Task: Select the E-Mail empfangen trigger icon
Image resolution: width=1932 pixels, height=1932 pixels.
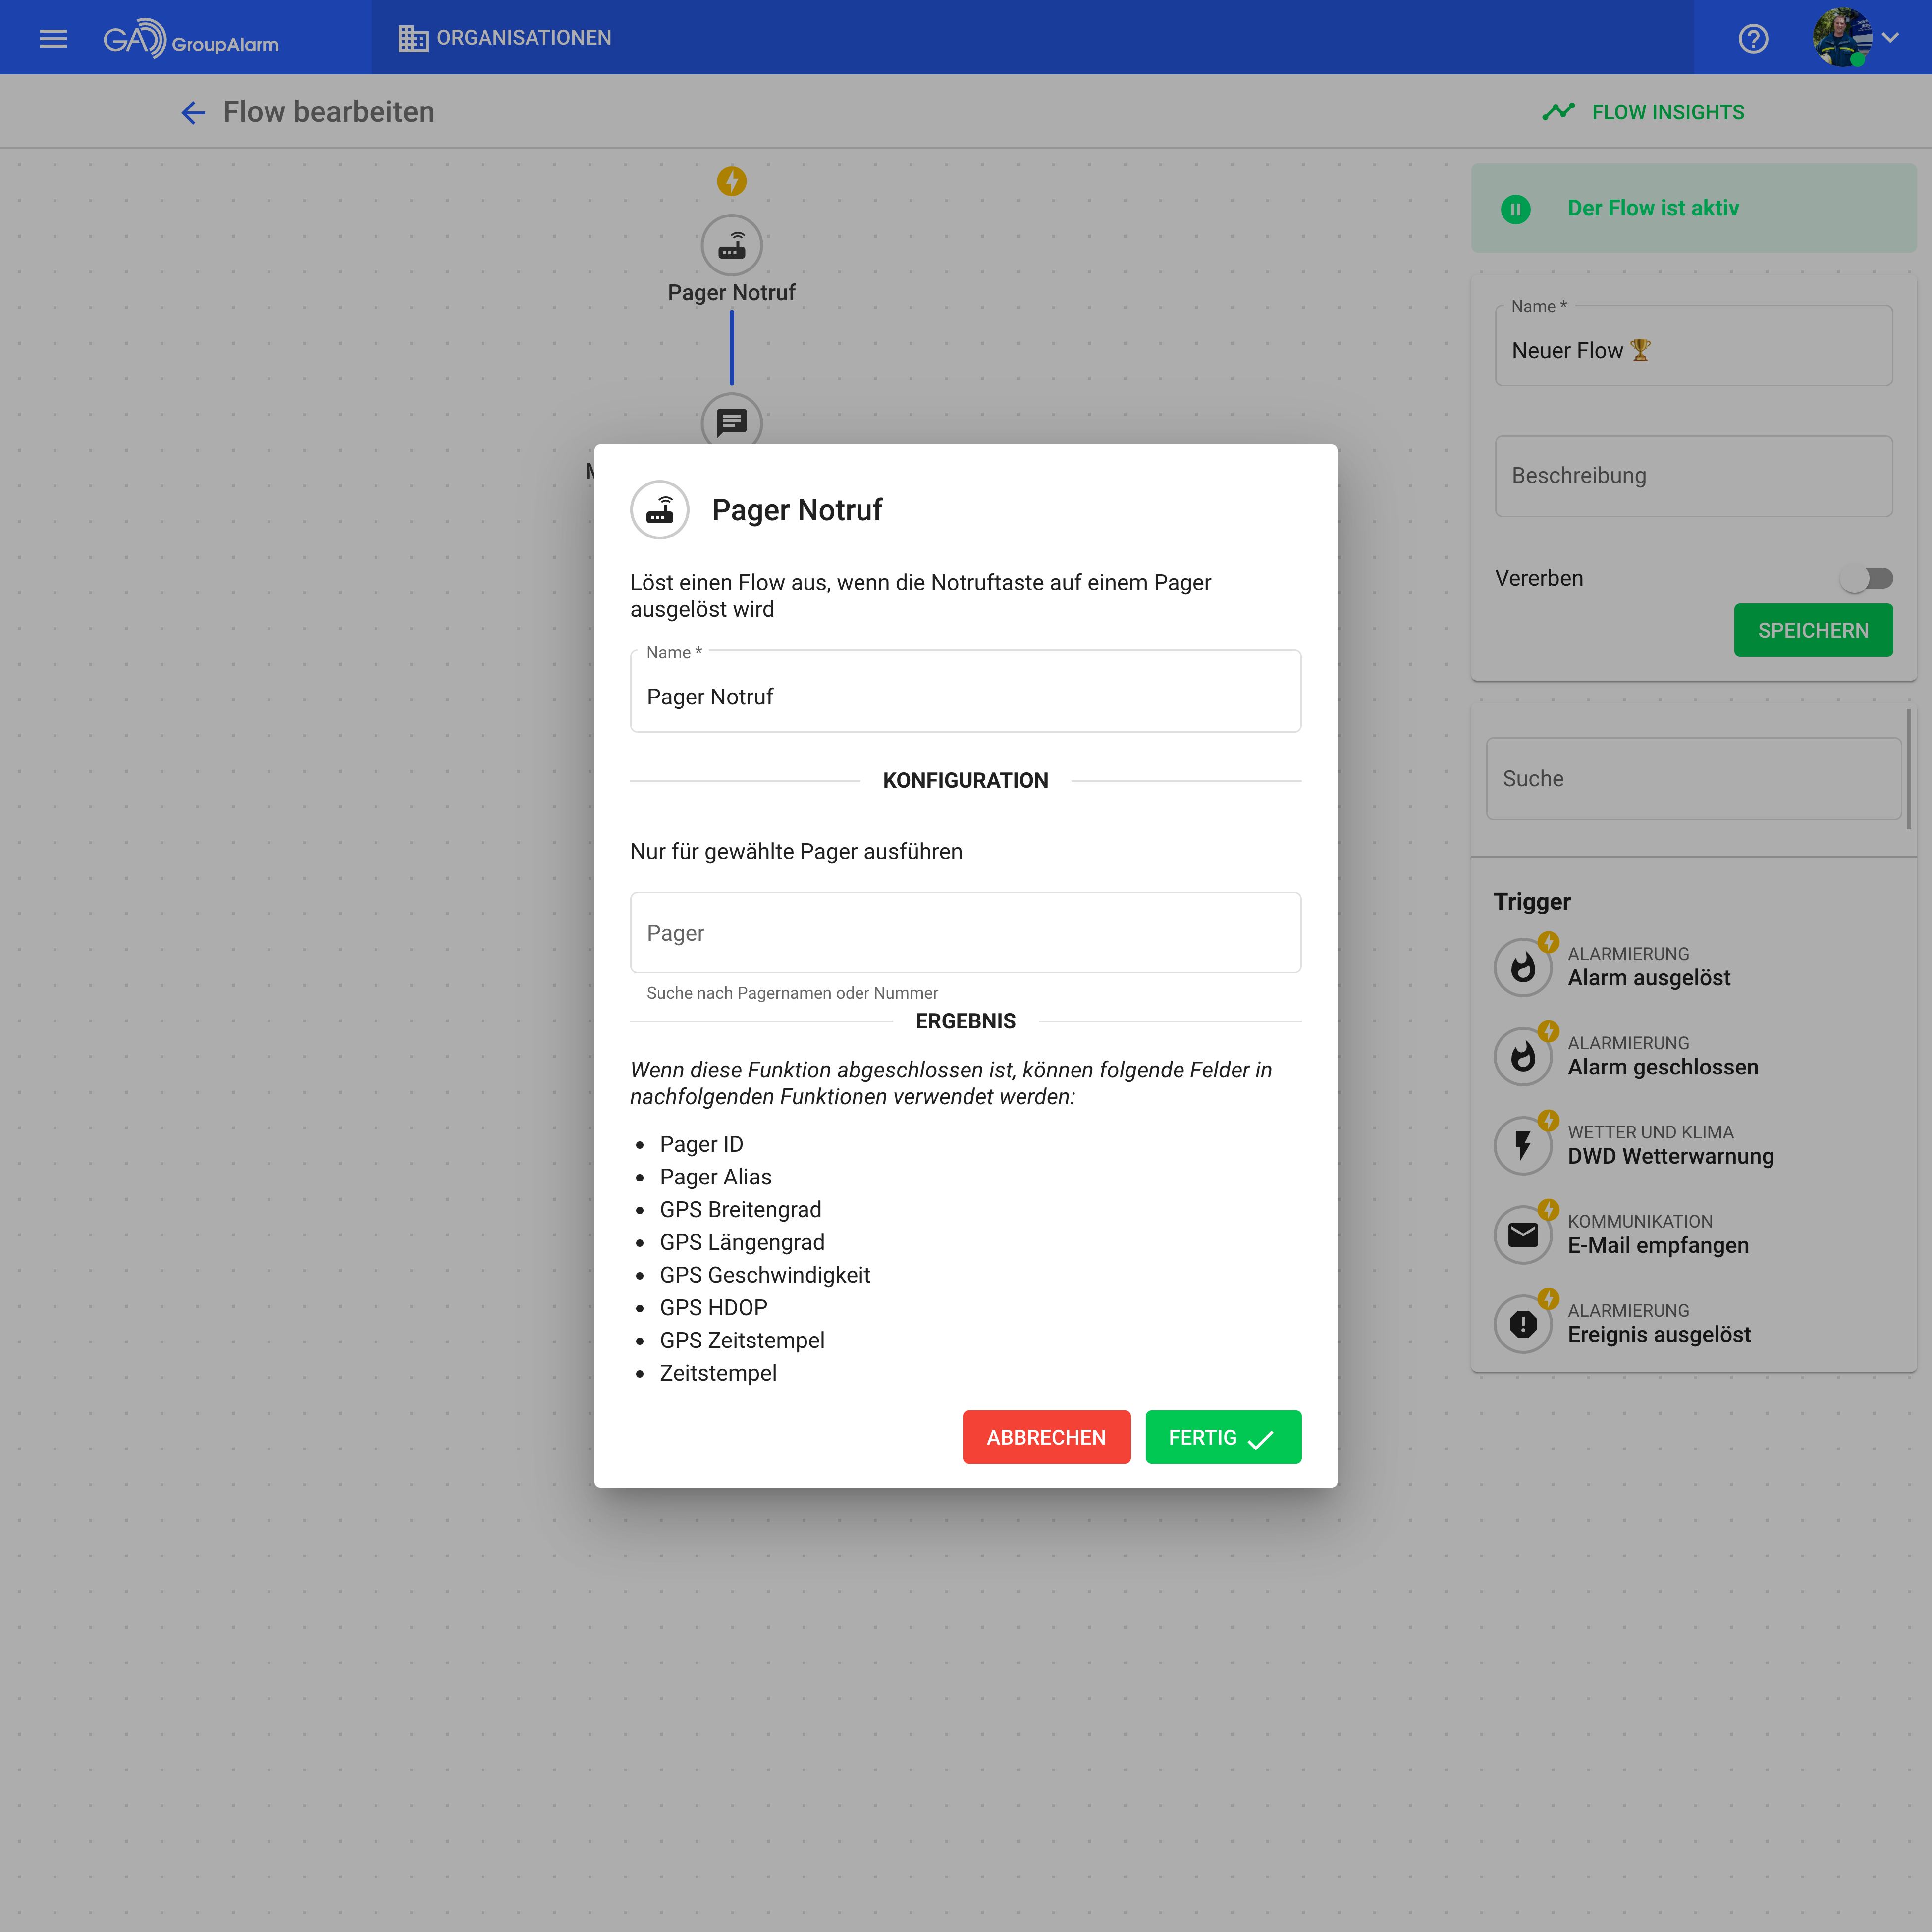Action: (1522, 1234)
